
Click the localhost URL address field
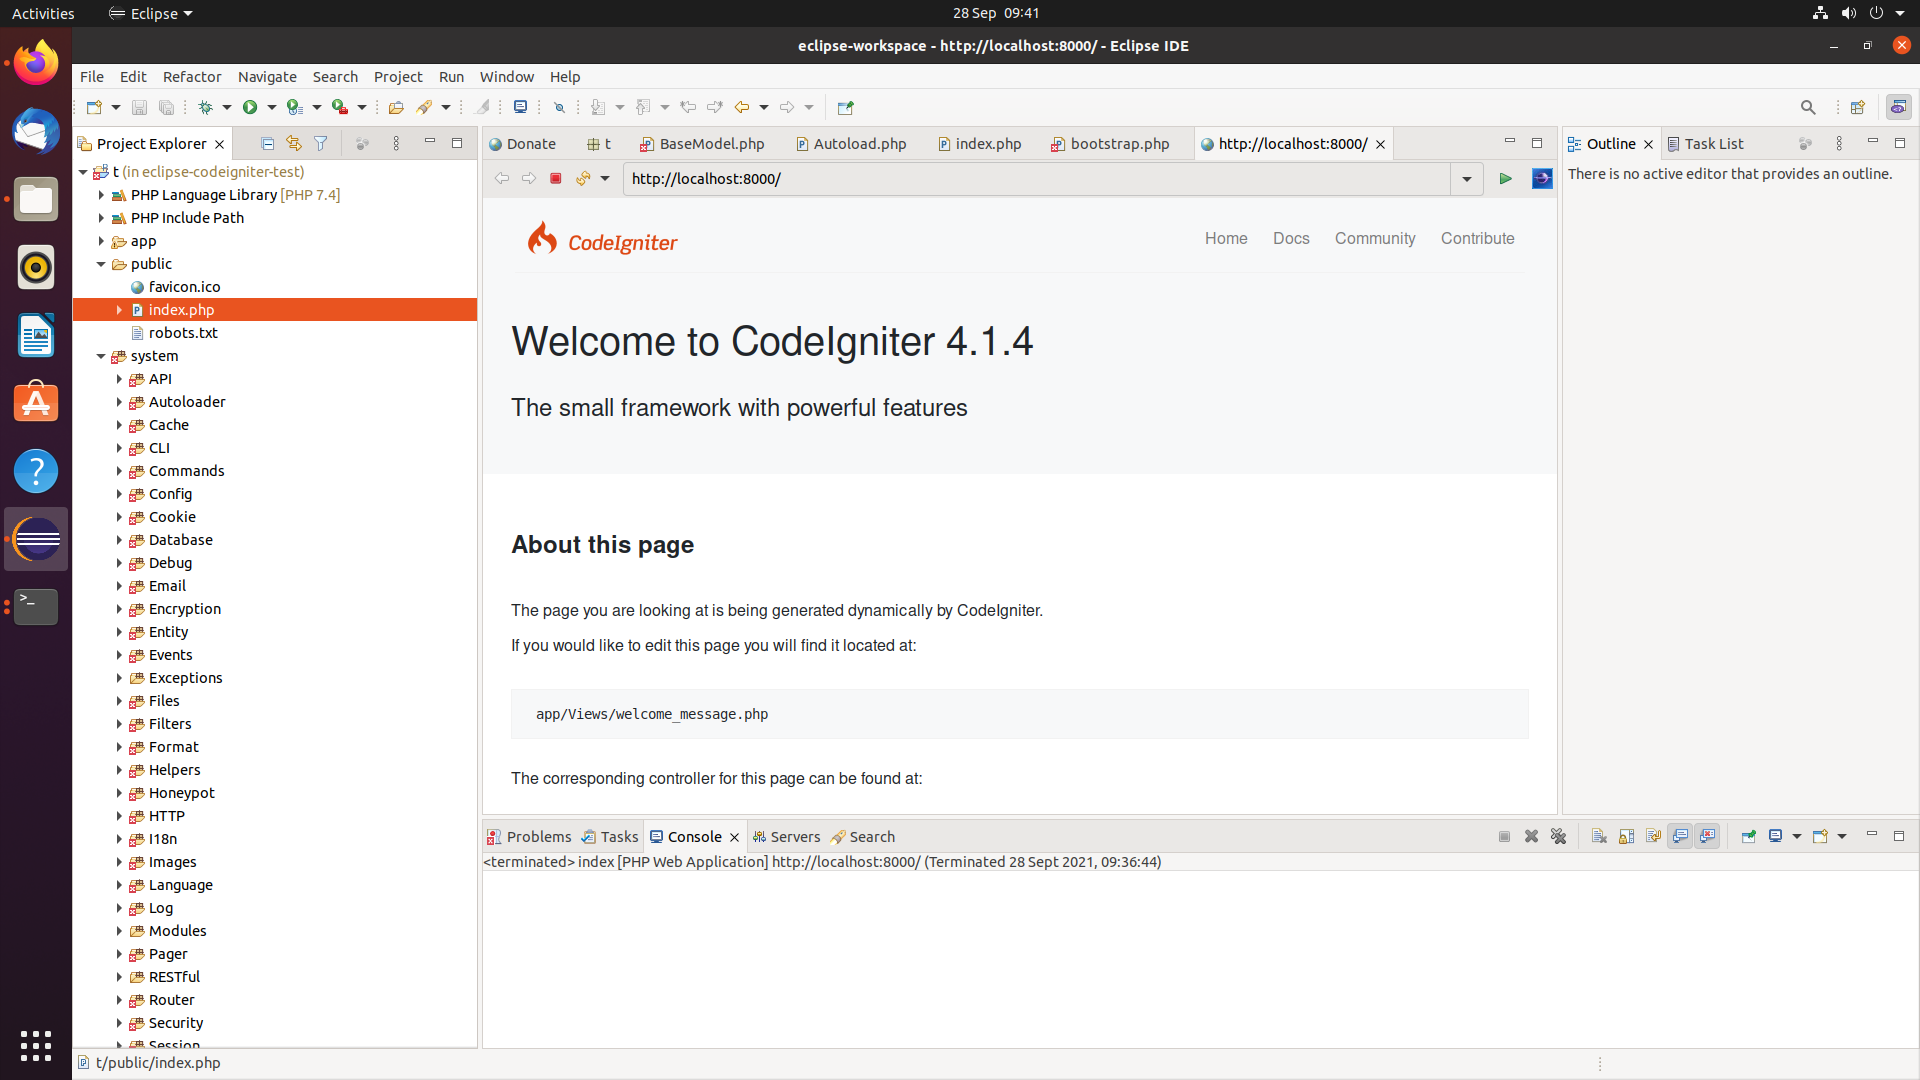1037,179
